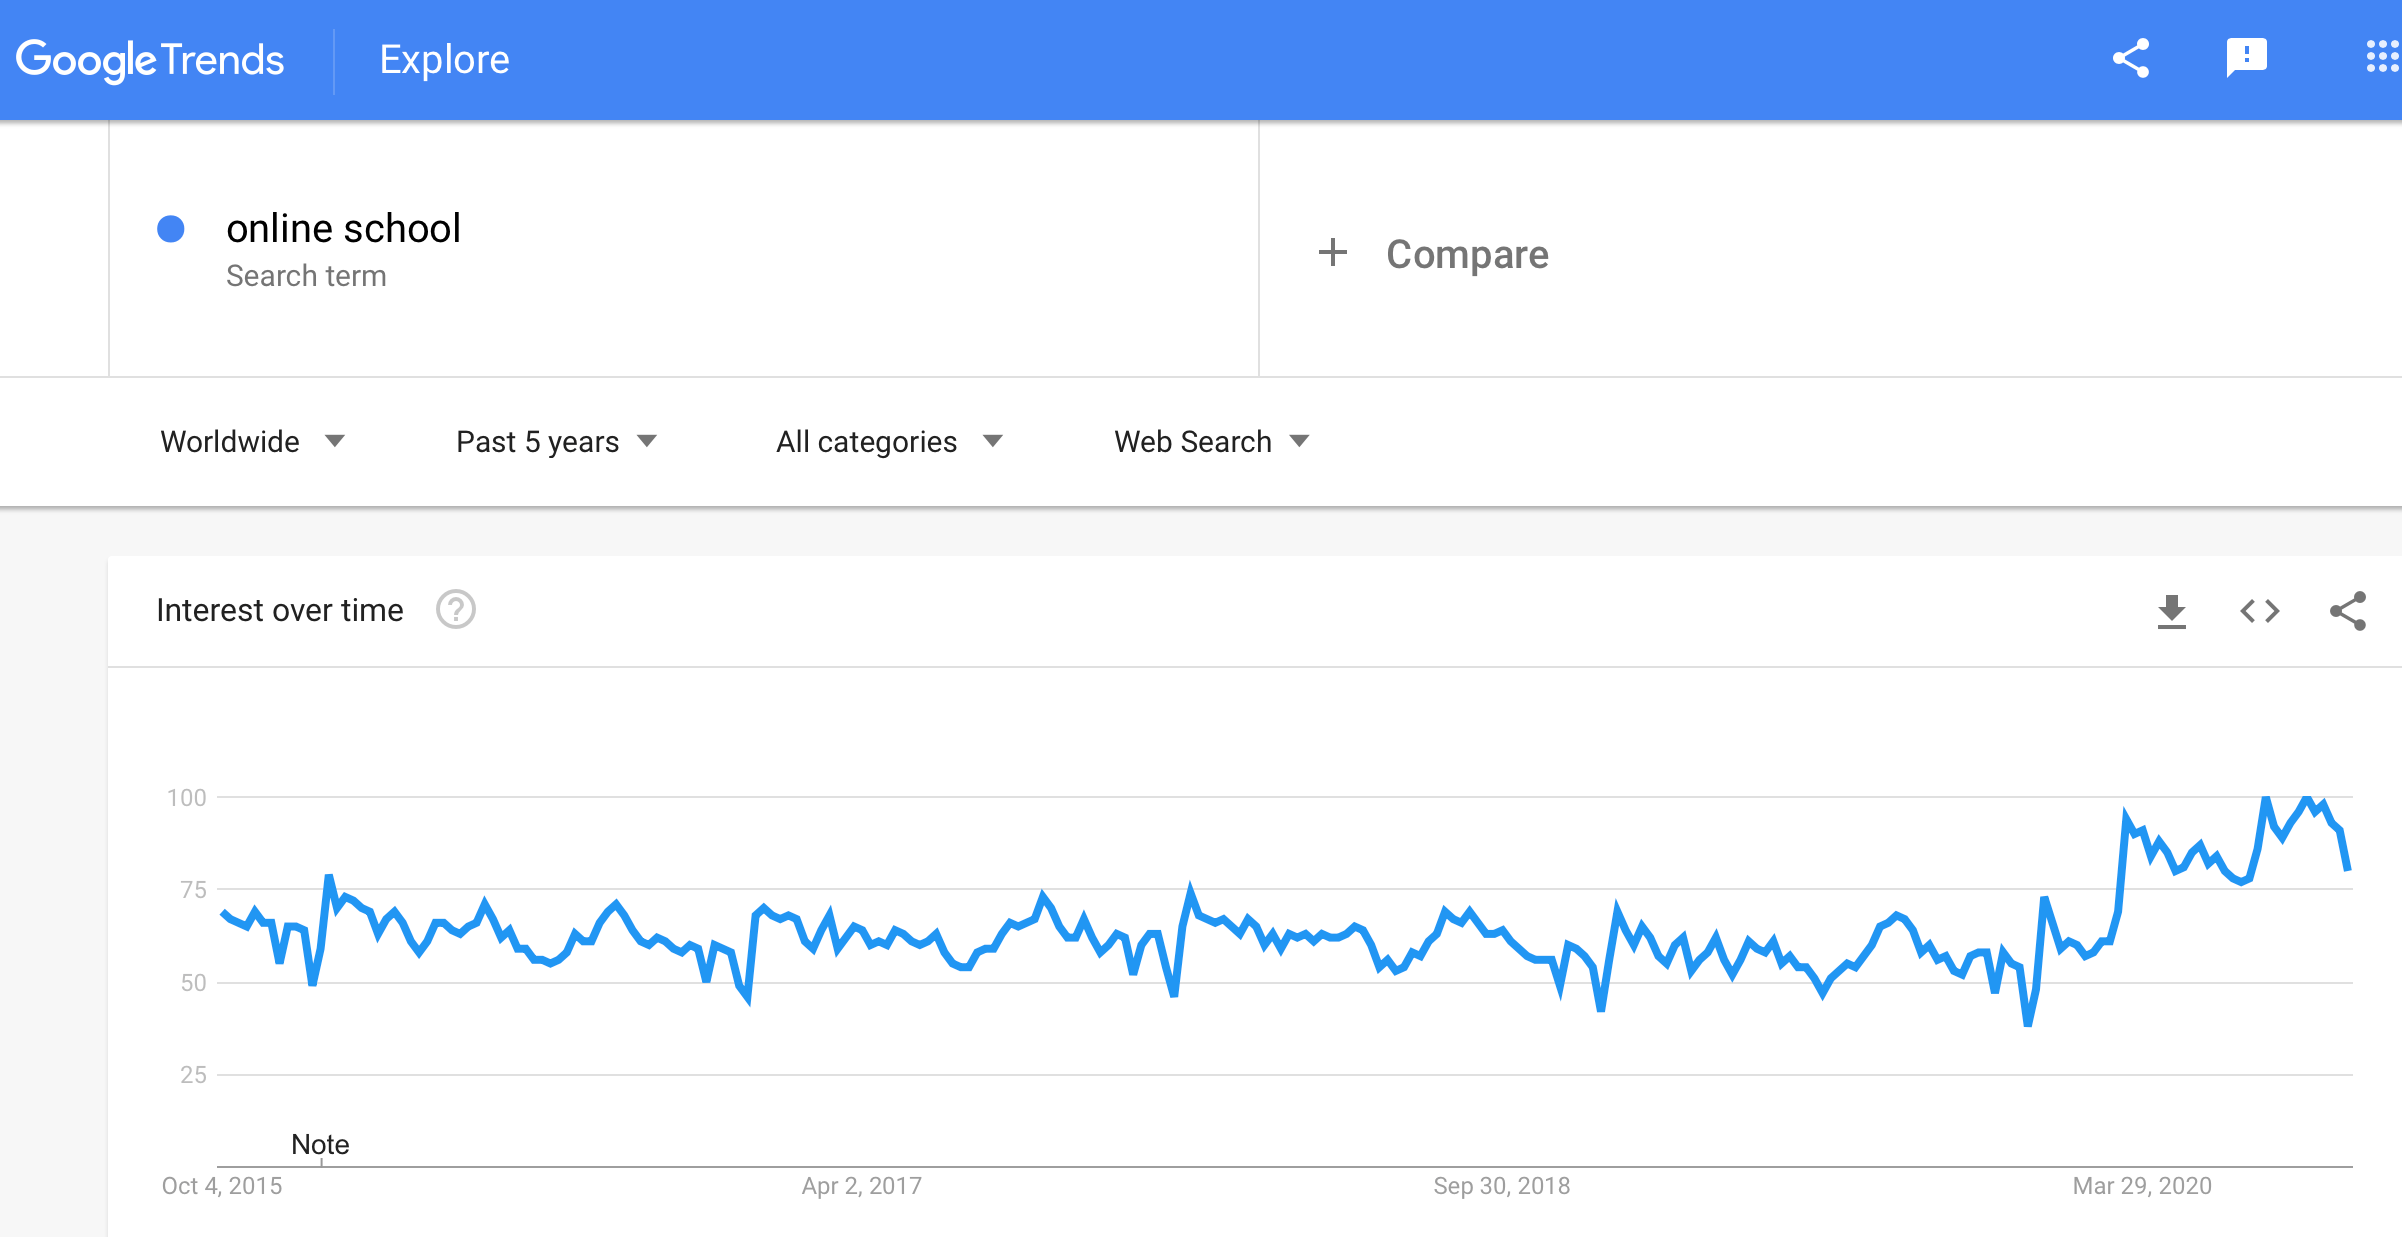
Task: Edit the online school search term
Action: 343,228
